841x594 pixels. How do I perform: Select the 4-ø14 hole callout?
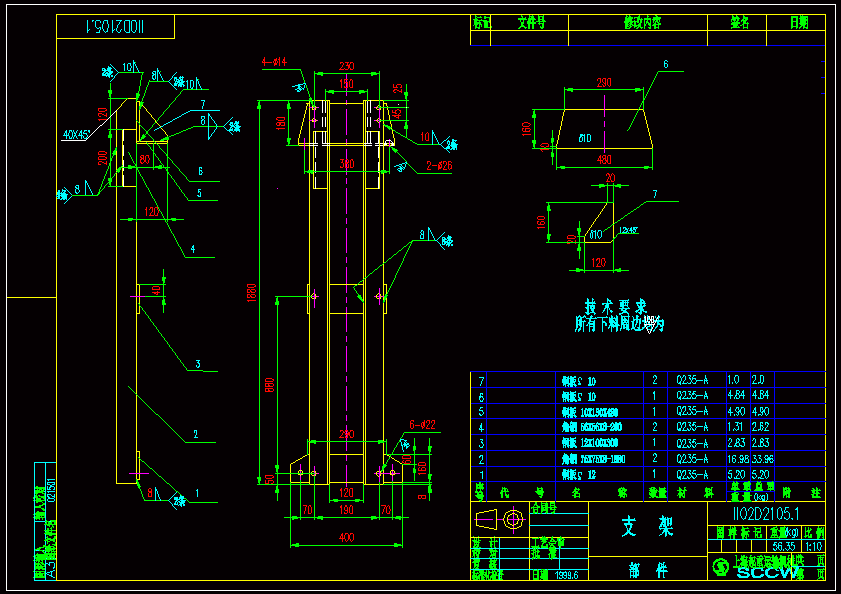click(274, 62)
